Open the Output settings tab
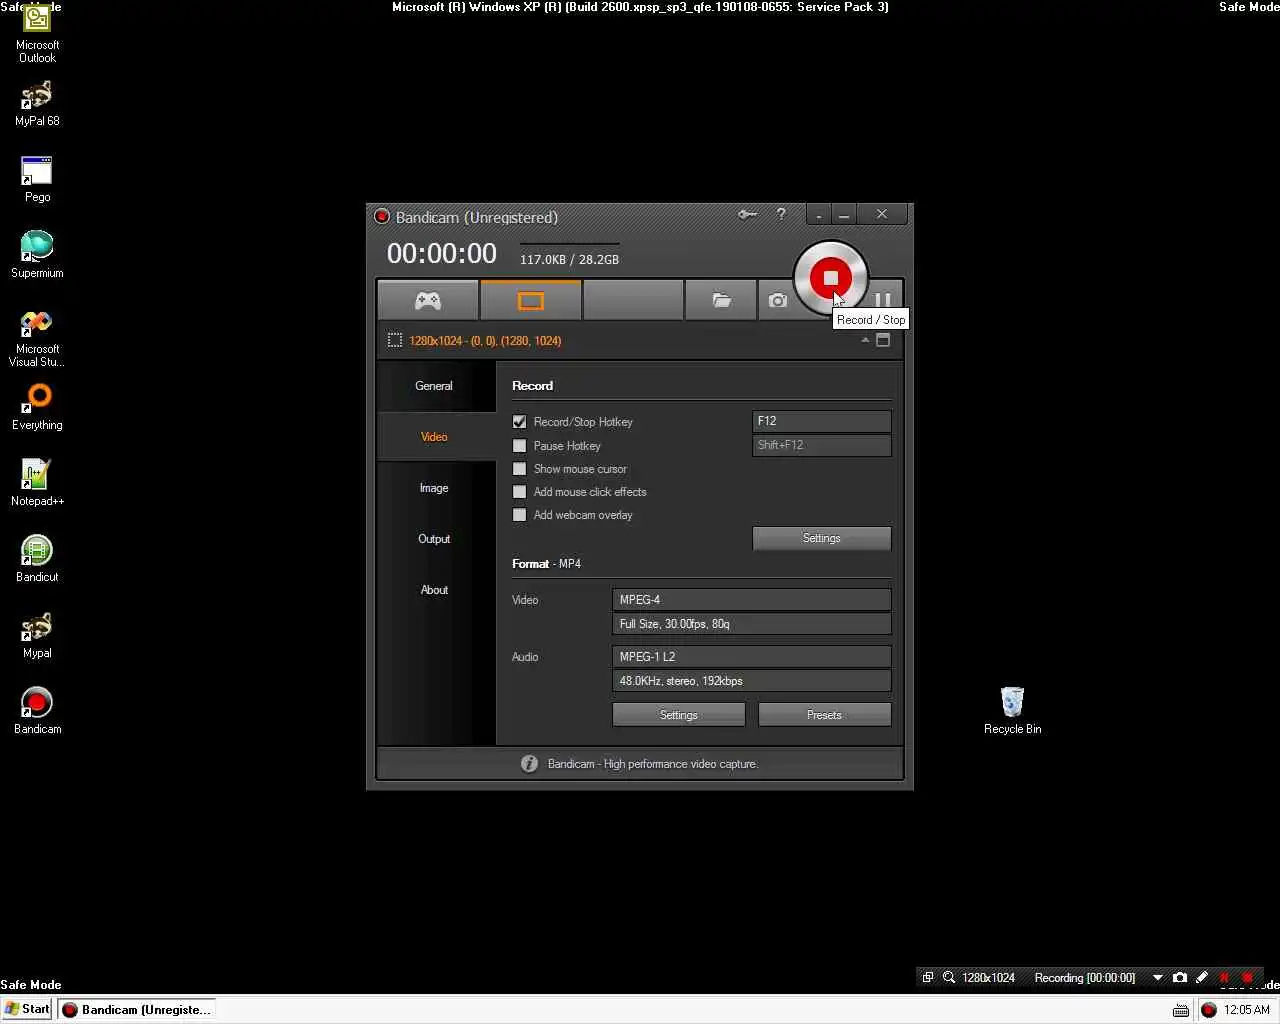Screen dimensions: 1280x1024 (434, 539)
